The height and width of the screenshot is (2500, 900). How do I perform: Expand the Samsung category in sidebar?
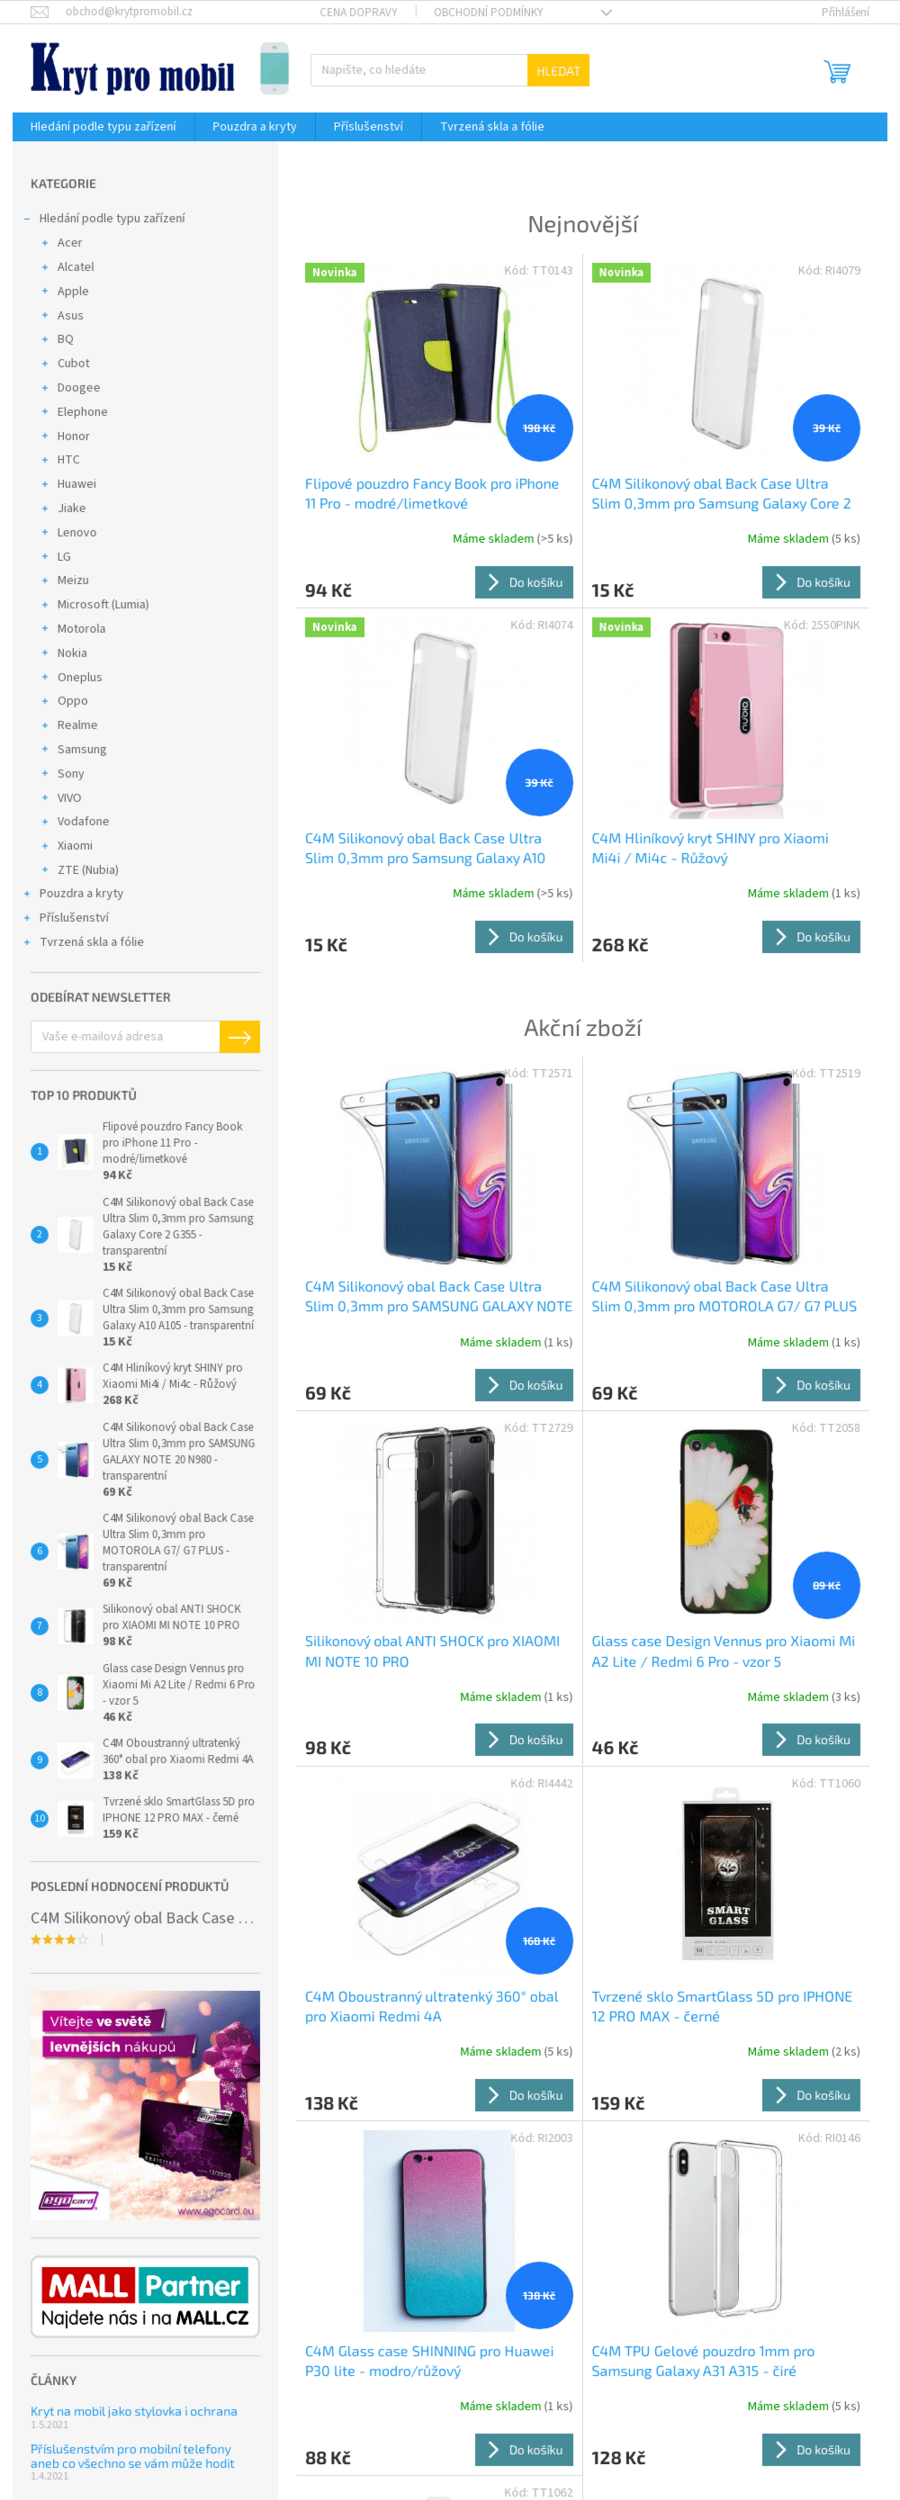(x=44, y=749)
